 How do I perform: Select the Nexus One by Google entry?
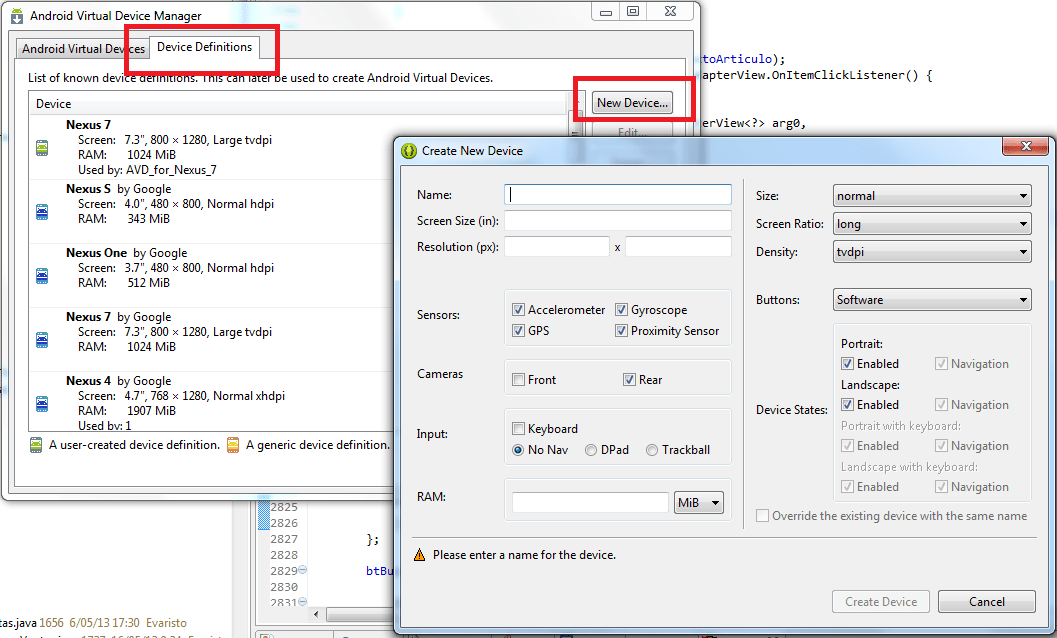pos(210,274)
